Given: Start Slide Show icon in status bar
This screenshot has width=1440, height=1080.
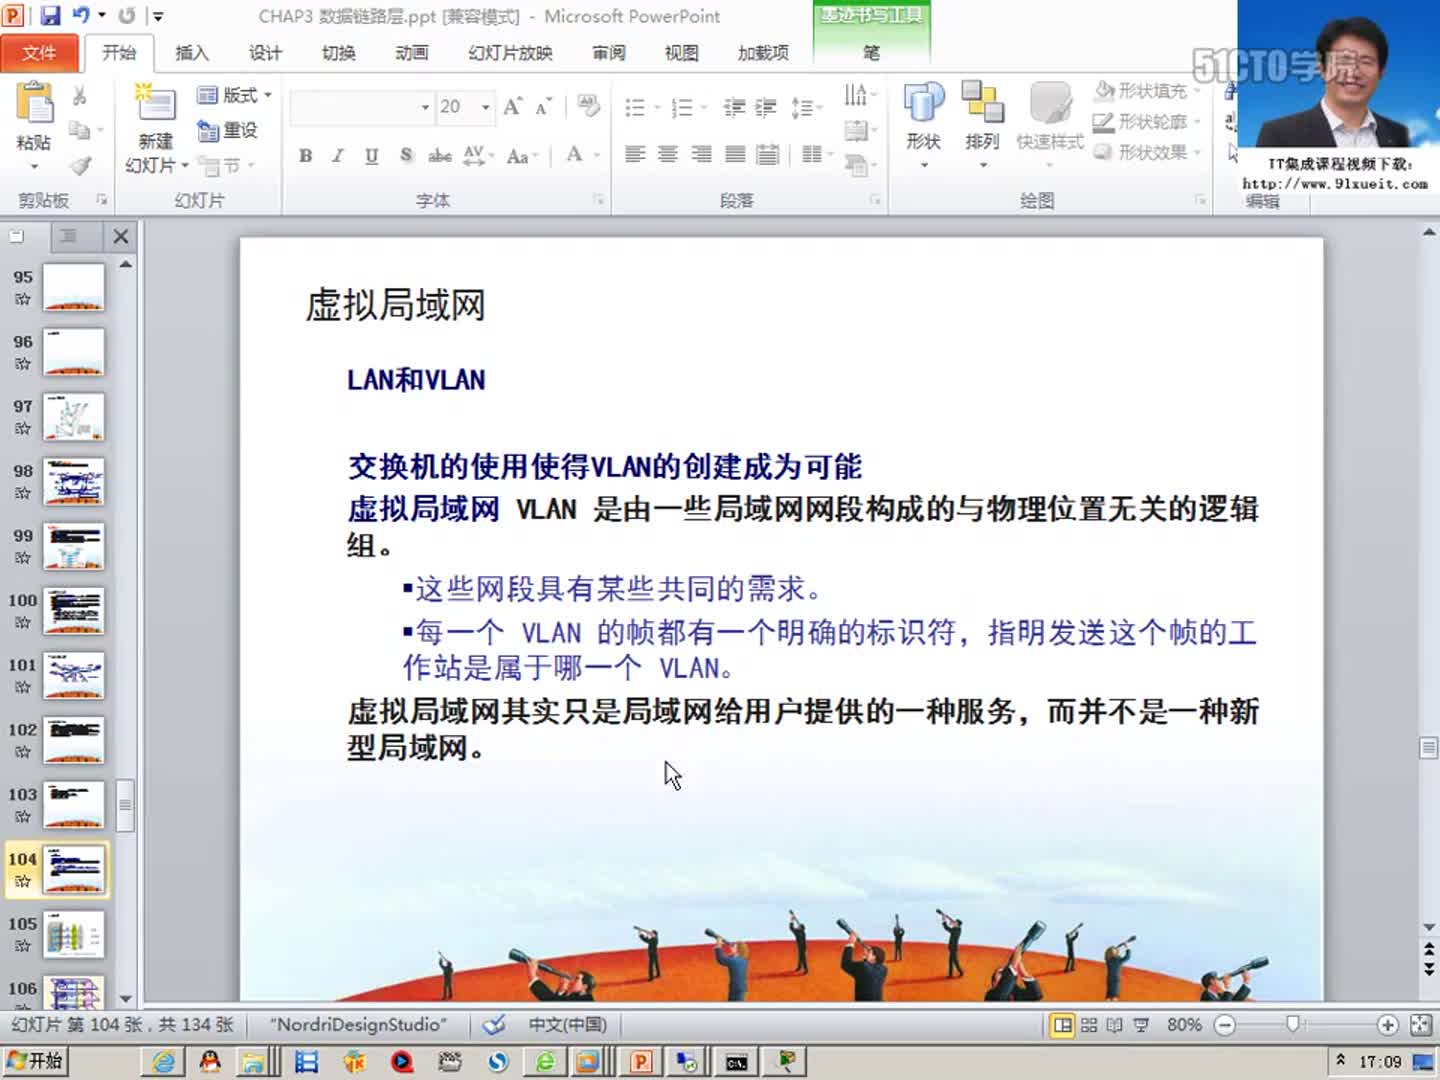Looking at the screenshot, I should (1141, 1025).
